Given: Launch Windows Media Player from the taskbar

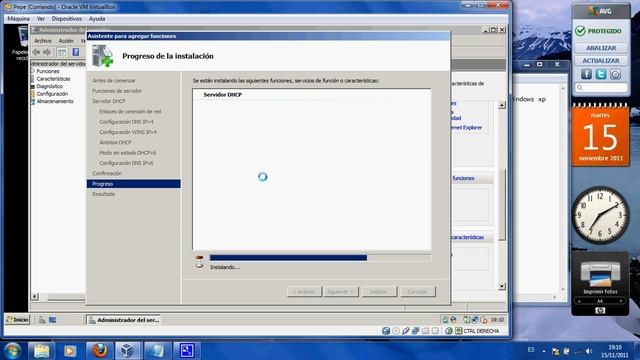Looking at the screenshot, I should 70,351.
